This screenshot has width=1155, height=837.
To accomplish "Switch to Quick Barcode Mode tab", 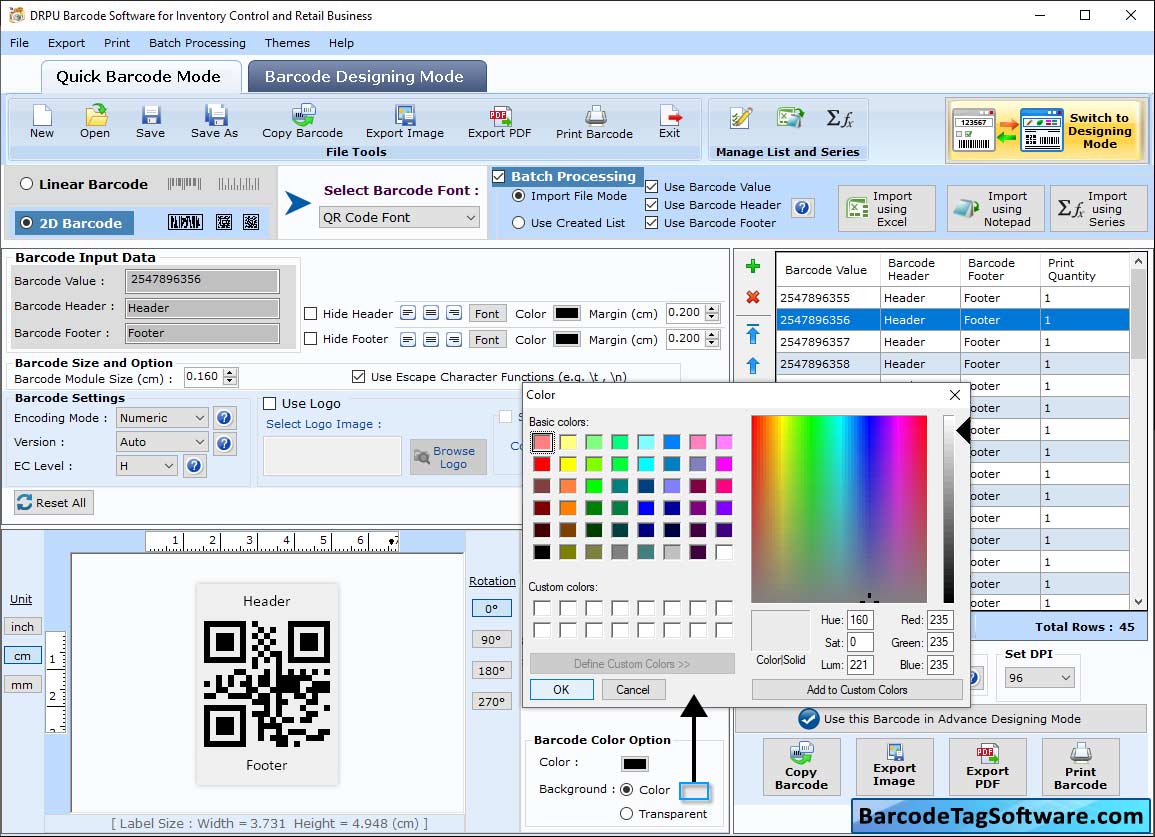I will pos(140,77).
